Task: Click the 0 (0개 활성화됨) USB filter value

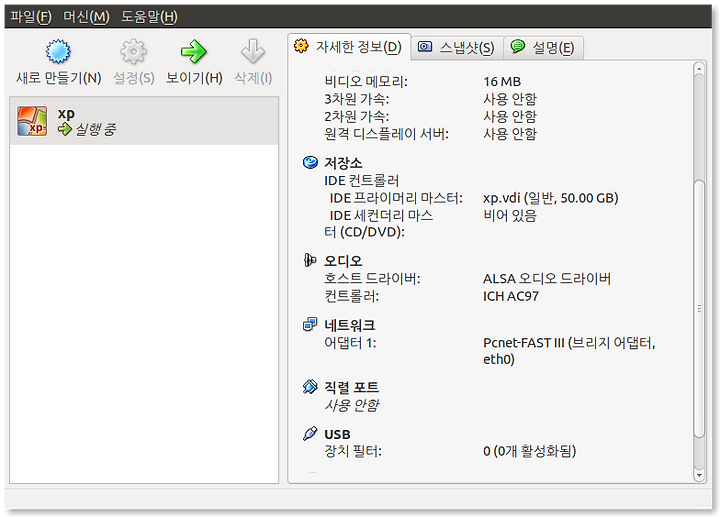Action: 529,451
